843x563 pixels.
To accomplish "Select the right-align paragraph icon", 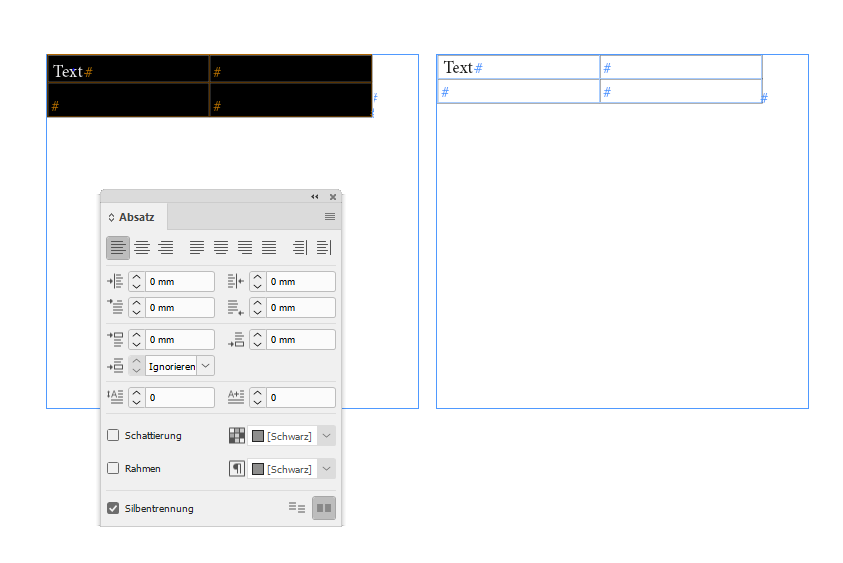I will 166,248.
